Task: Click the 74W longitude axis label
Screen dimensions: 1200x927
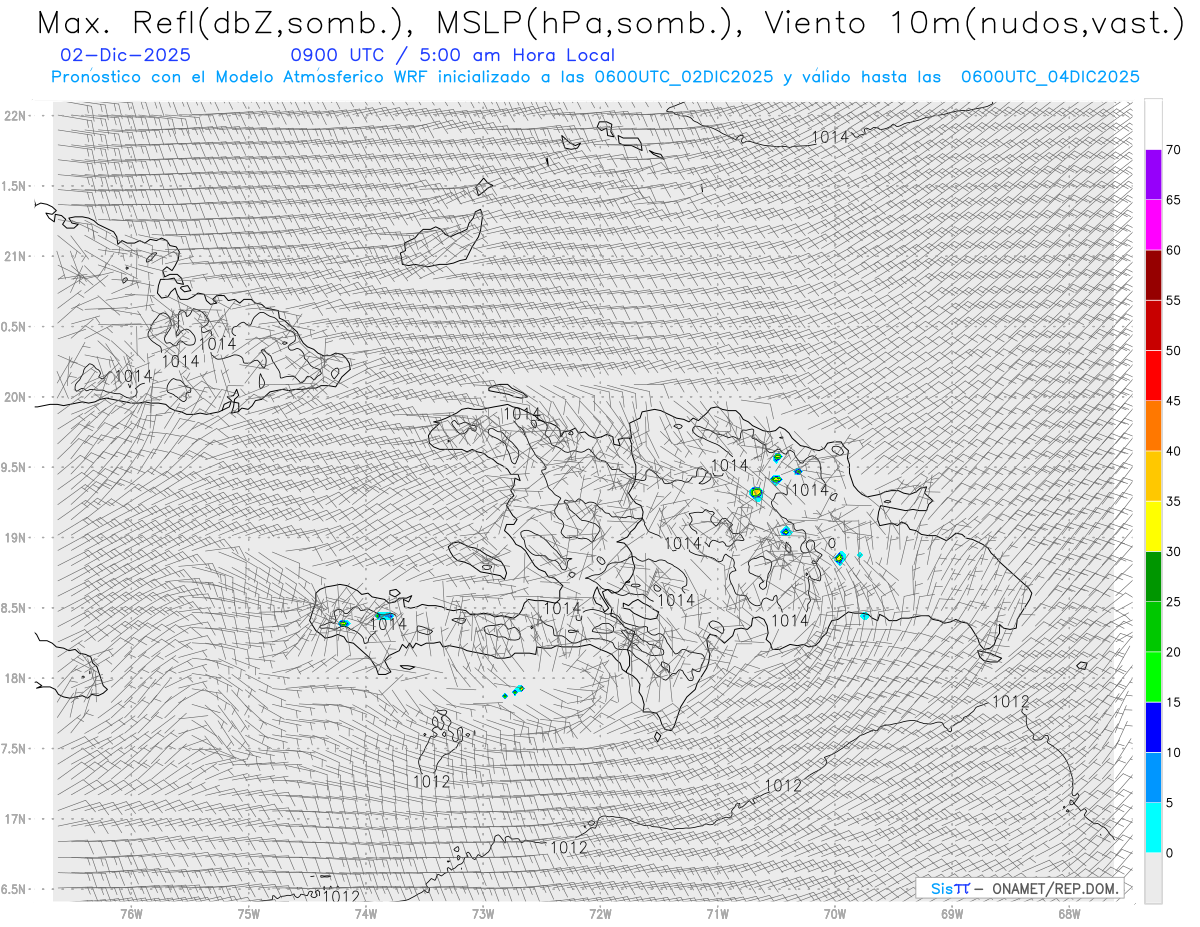Action: pos(366,914)
